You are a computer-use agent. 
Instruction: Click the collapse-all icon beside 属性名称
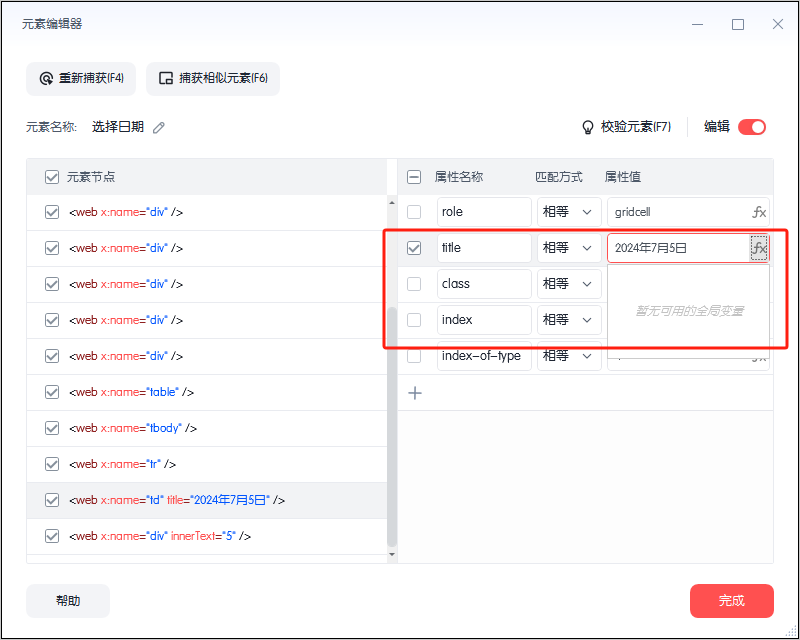click(414, 177)
